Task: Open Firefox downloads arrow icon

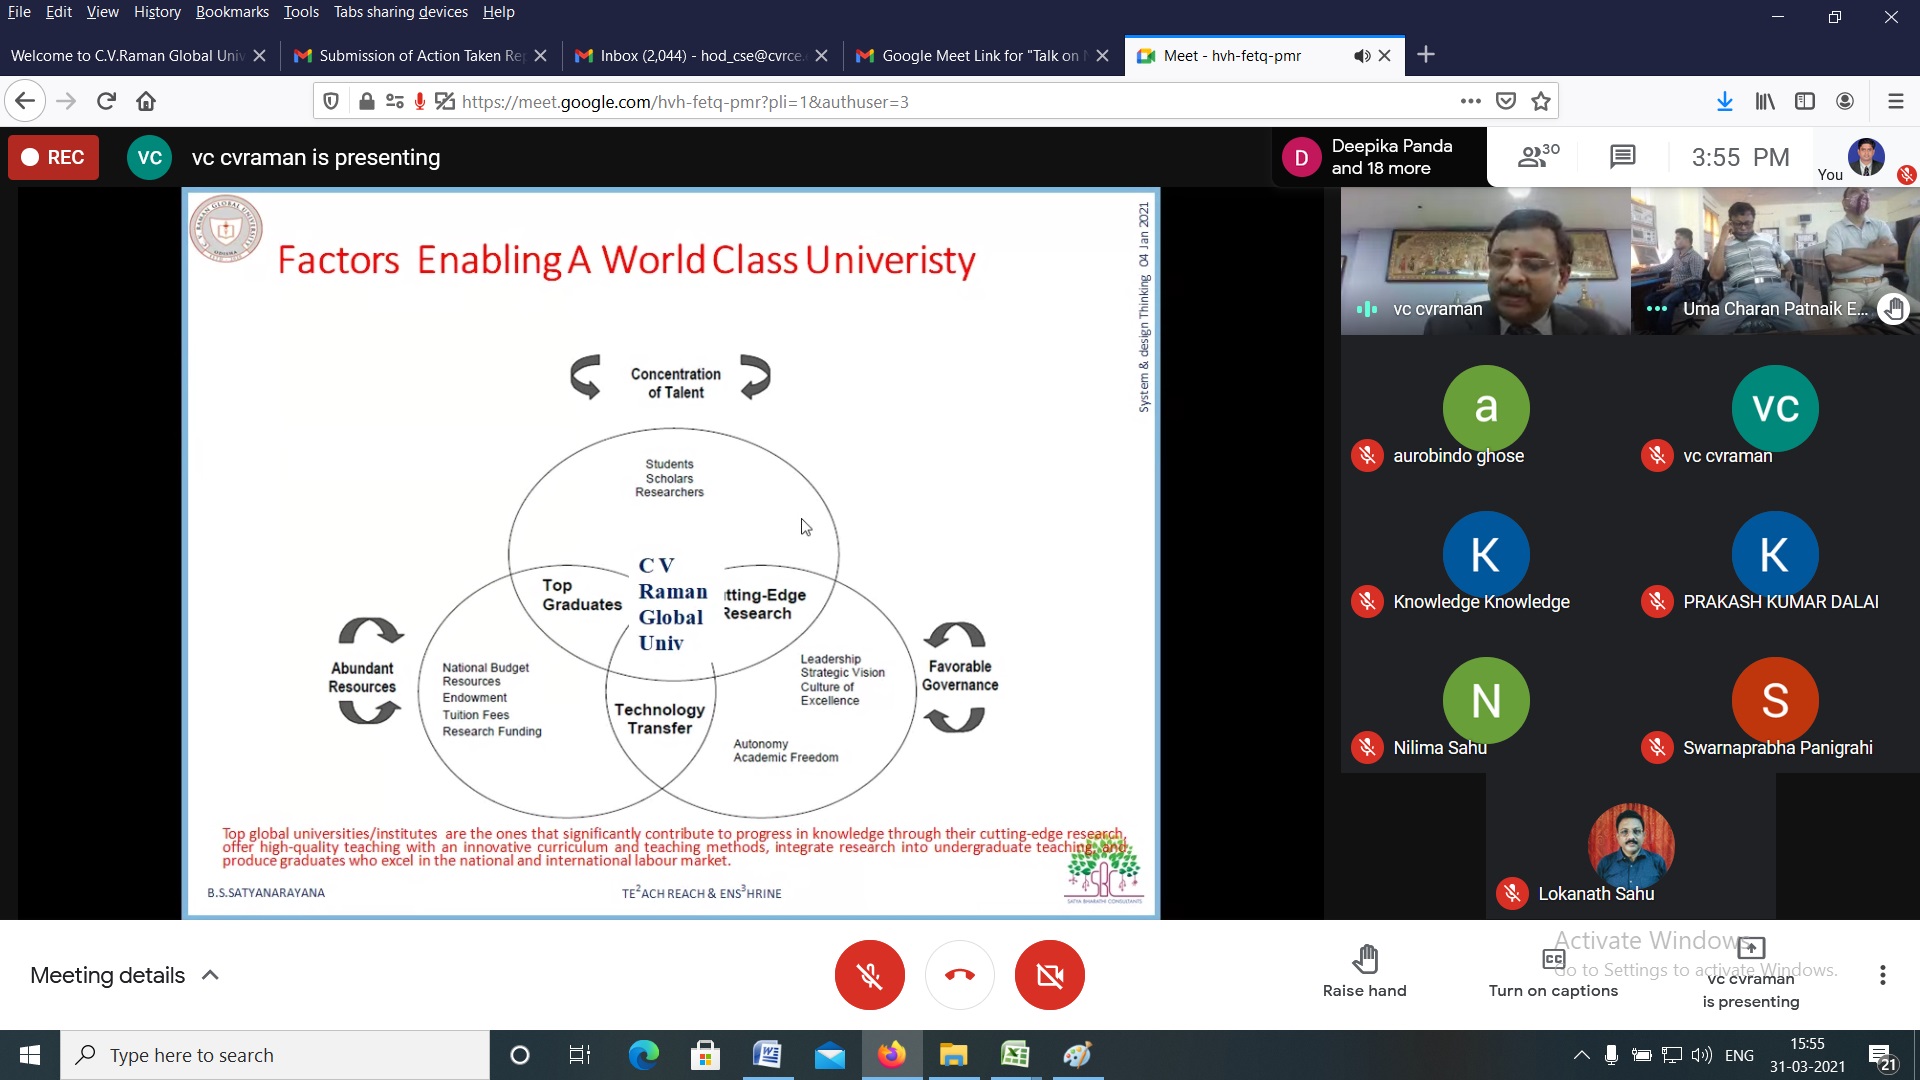Action: pos(1724,101)
